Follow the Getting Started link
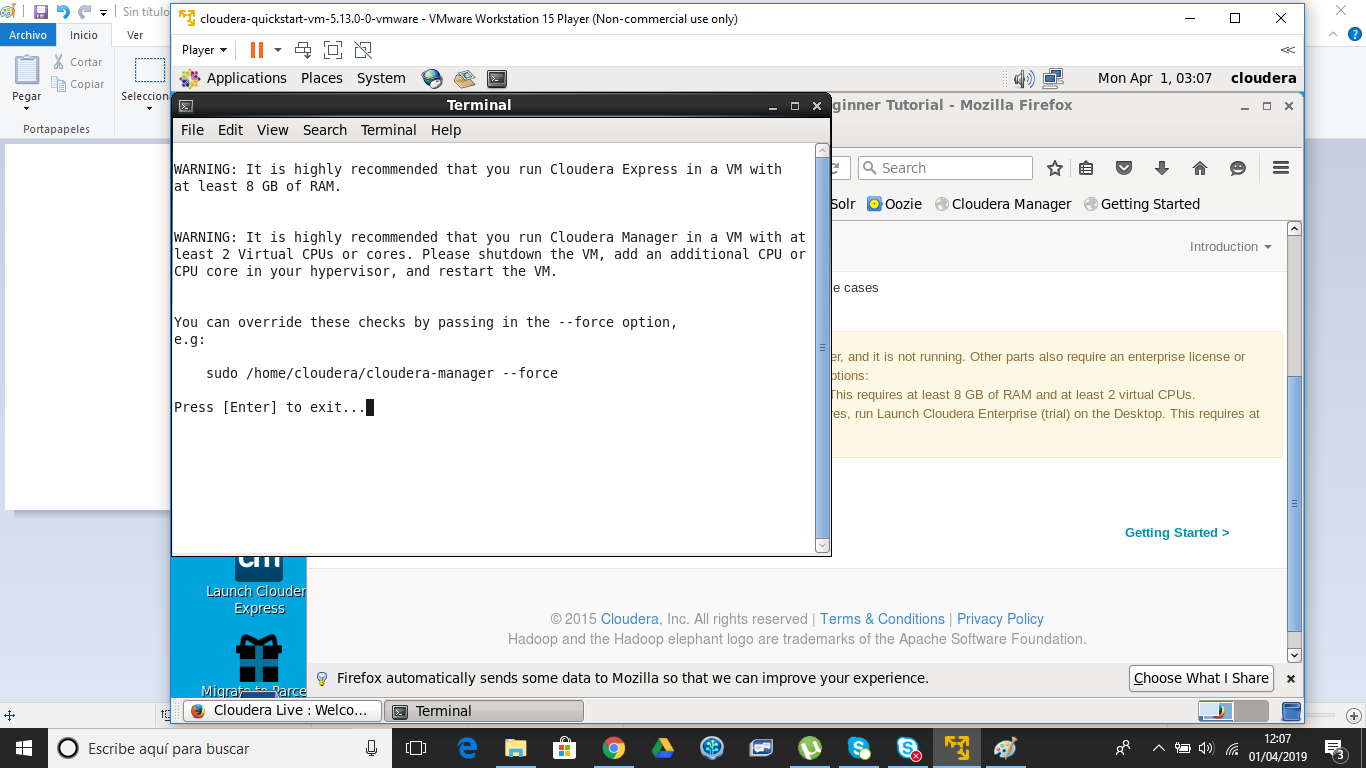The height and width of the screenshot is (768, 1366). tap(1177, 532)
